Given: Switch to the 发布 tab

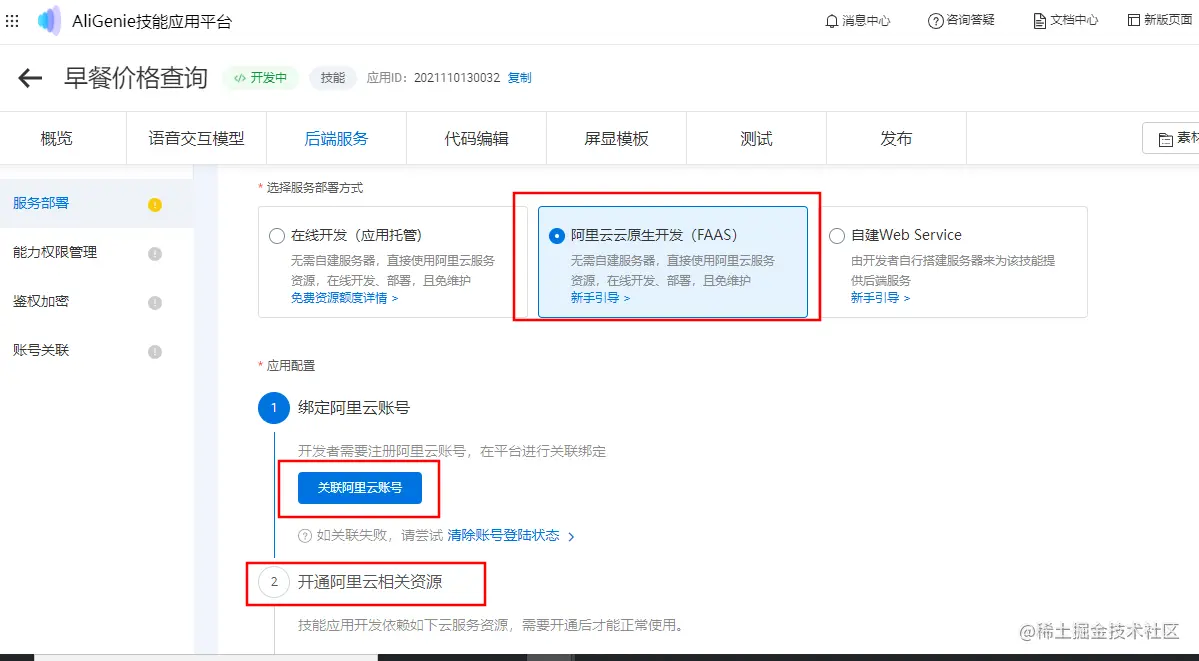Looking at the screenshot, I should pos(896,138).
